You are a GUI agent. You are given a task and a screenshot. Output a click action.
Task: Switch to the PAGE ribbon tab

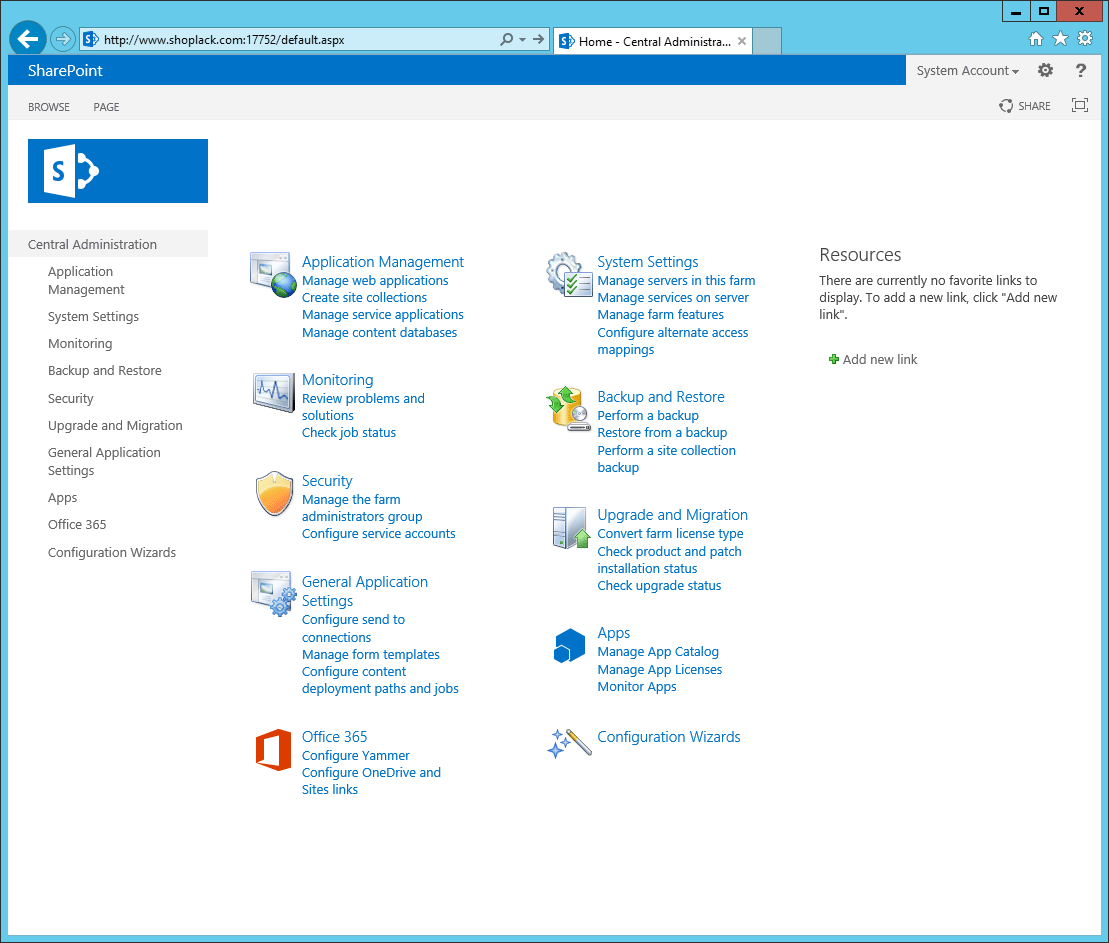tap(106, 107)
